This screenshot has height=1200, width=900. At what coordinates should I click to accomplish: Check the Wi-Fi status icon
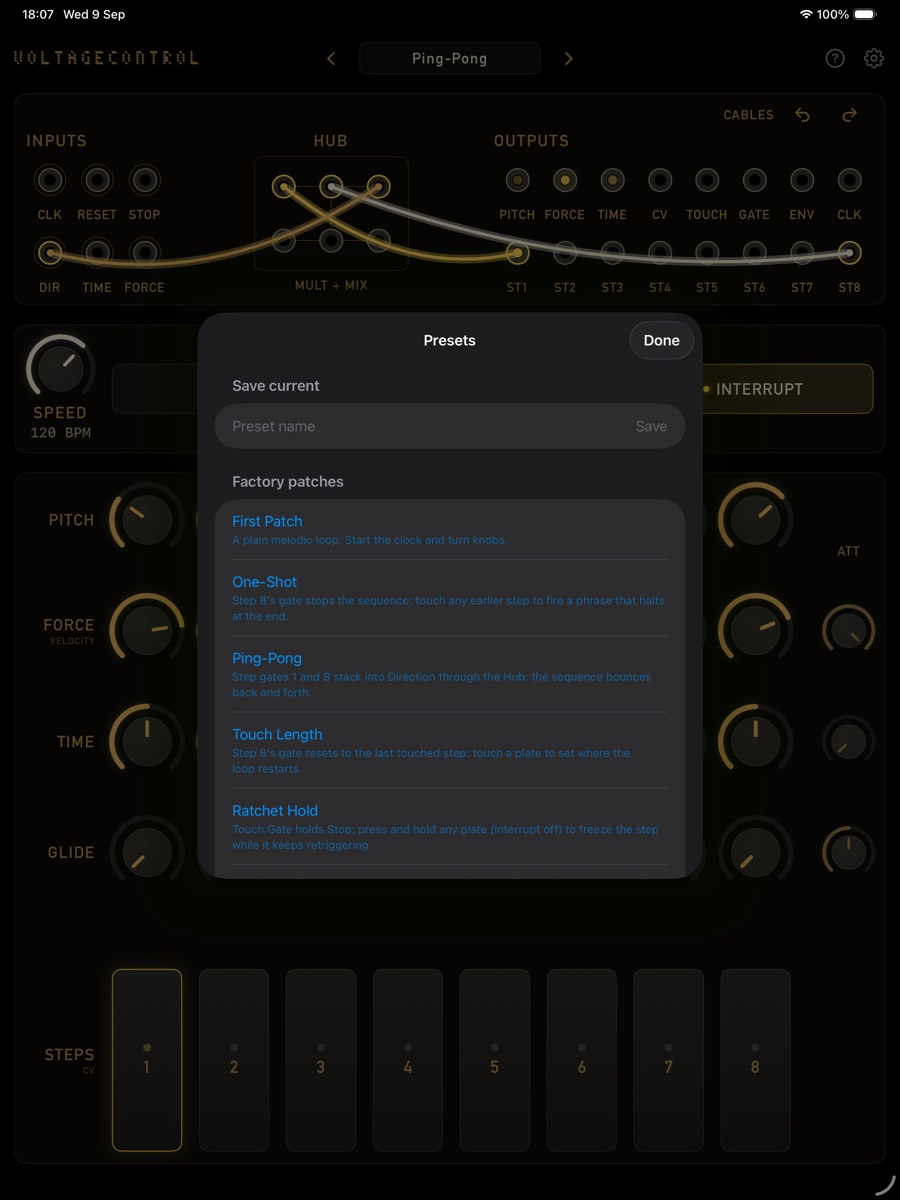tap(806, 15)
